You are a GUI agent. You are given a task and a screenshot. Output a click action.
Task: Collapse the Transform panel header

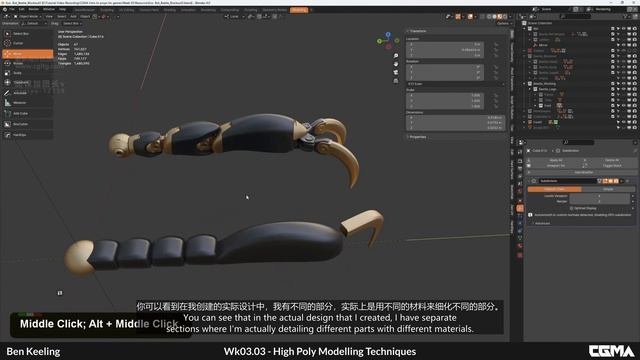[x=416, y=31]
